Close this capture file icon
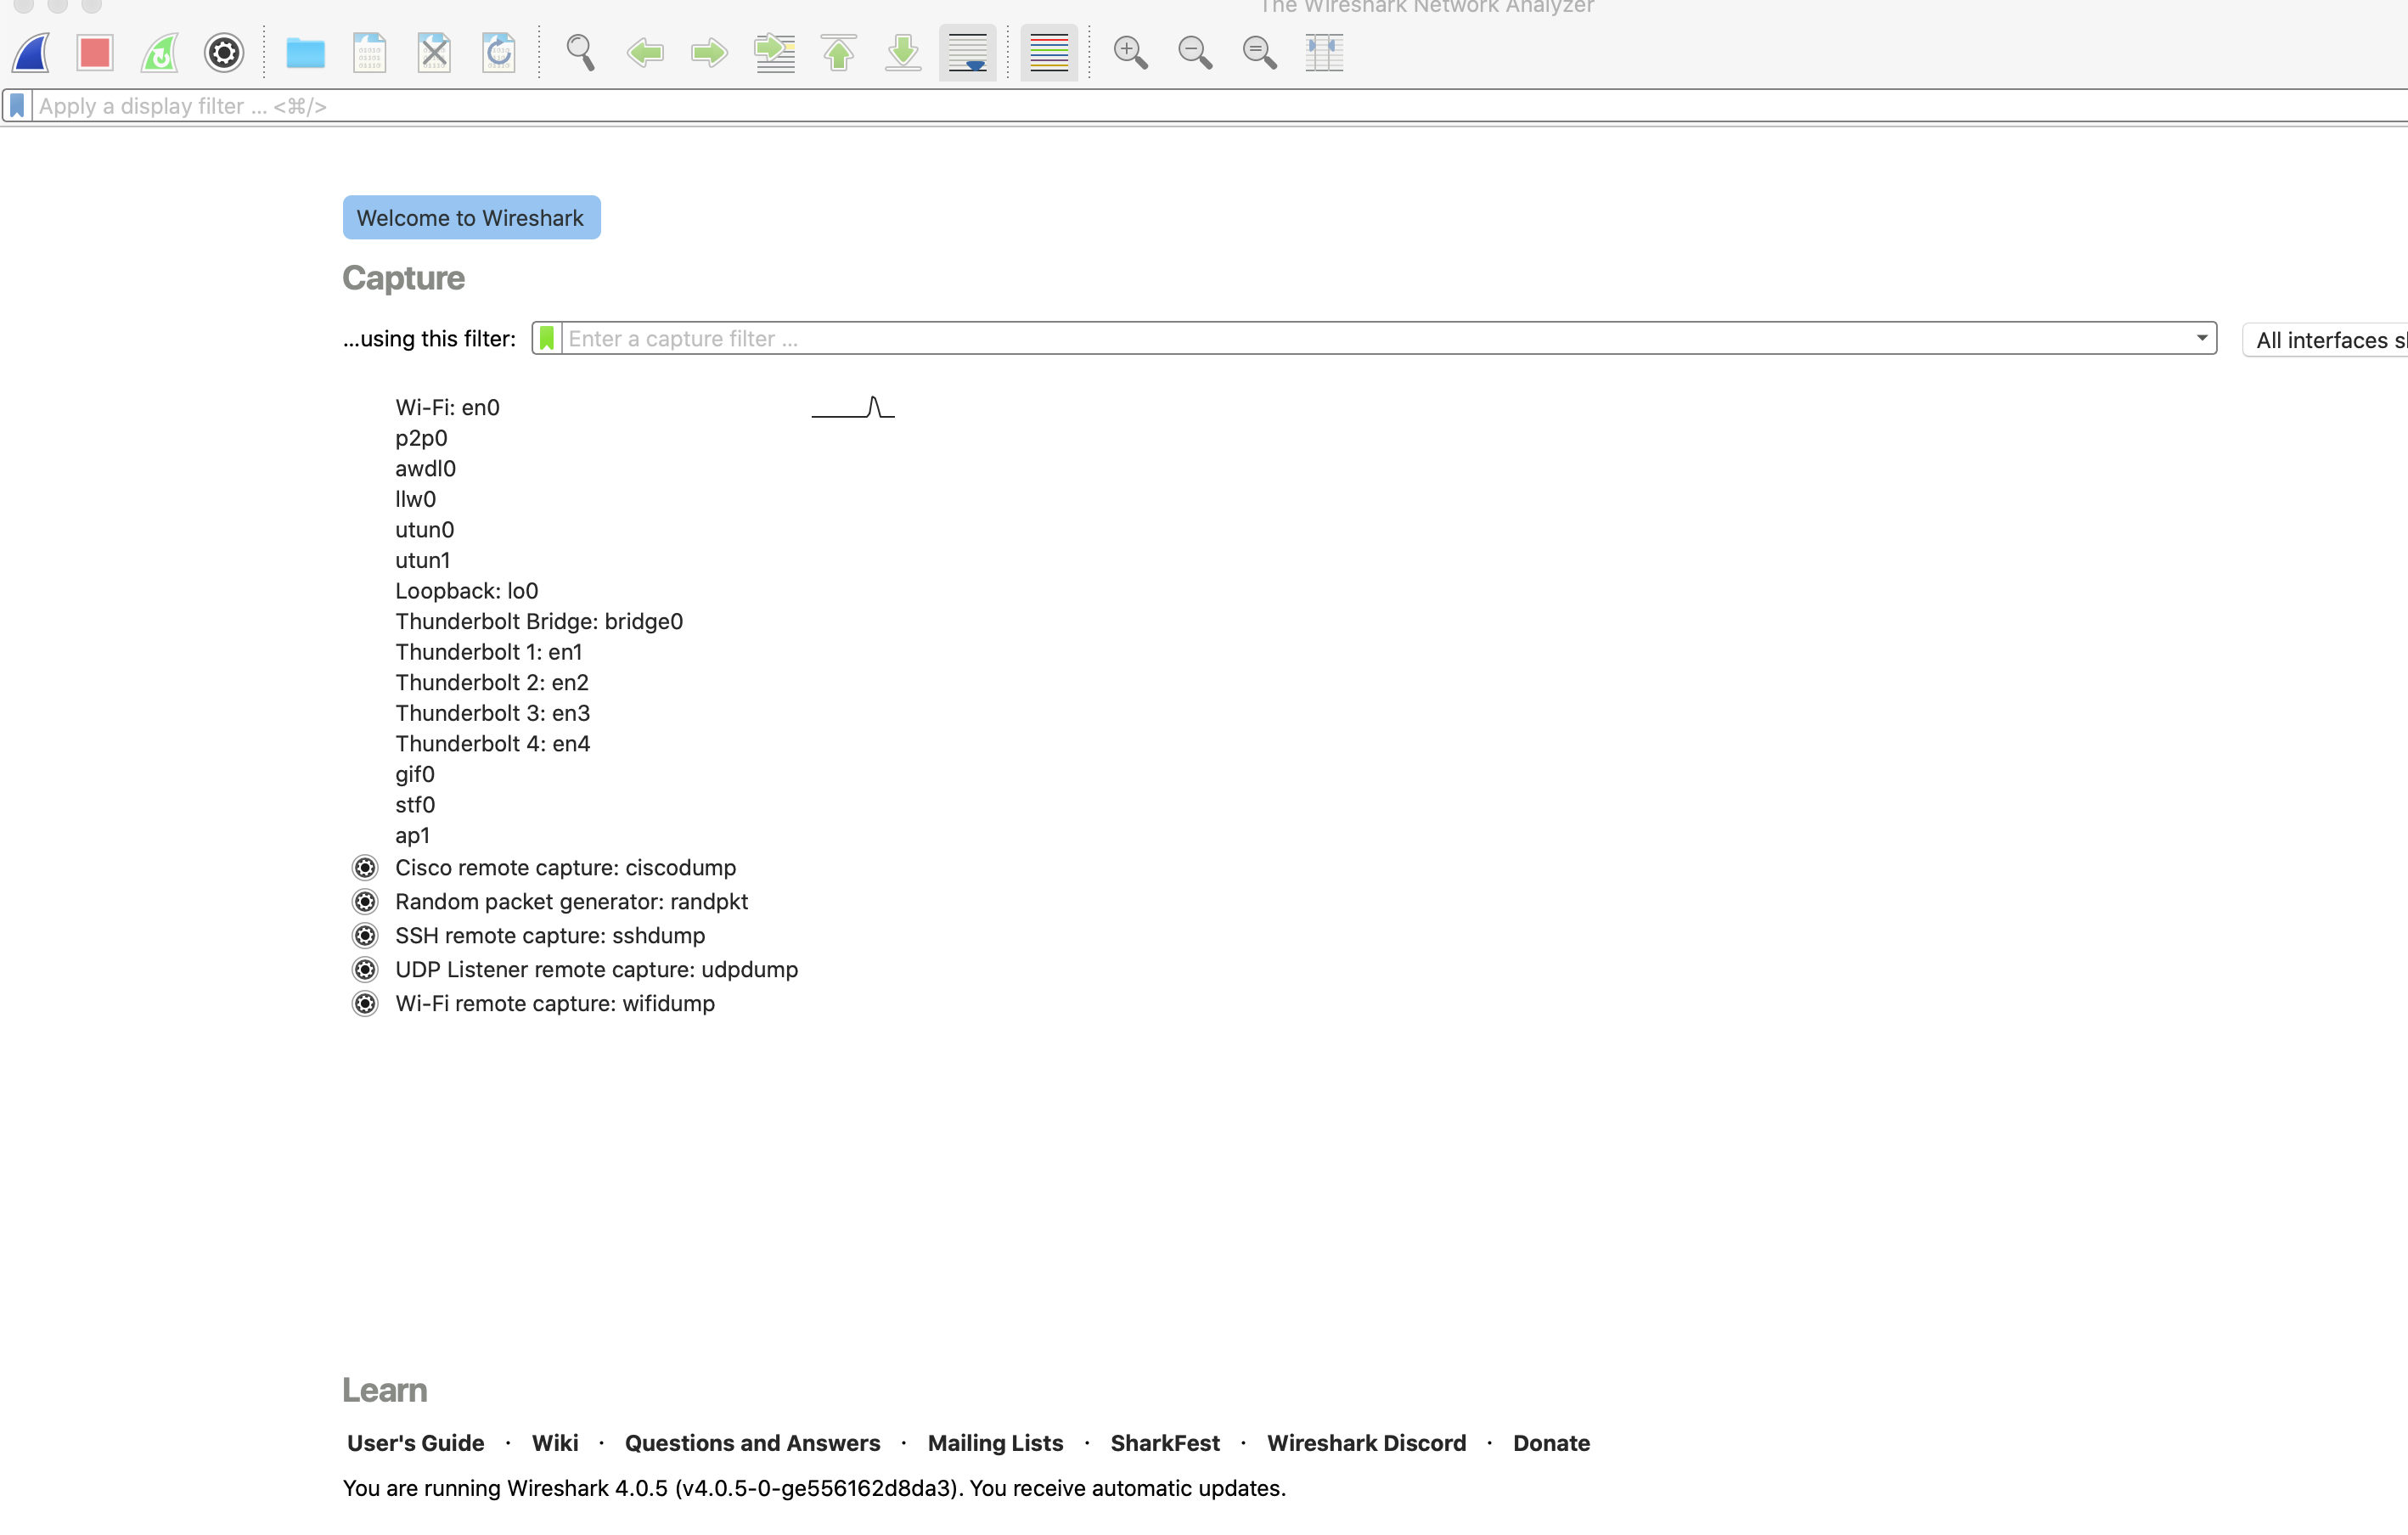2408x1535 pixels. [x=434, y=53]
